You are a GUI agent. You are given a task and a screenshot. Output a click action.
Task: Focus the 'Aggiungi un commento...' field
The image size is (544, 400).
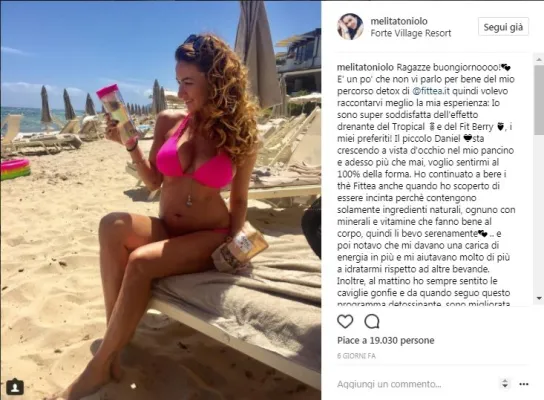(x=416, y=384)
